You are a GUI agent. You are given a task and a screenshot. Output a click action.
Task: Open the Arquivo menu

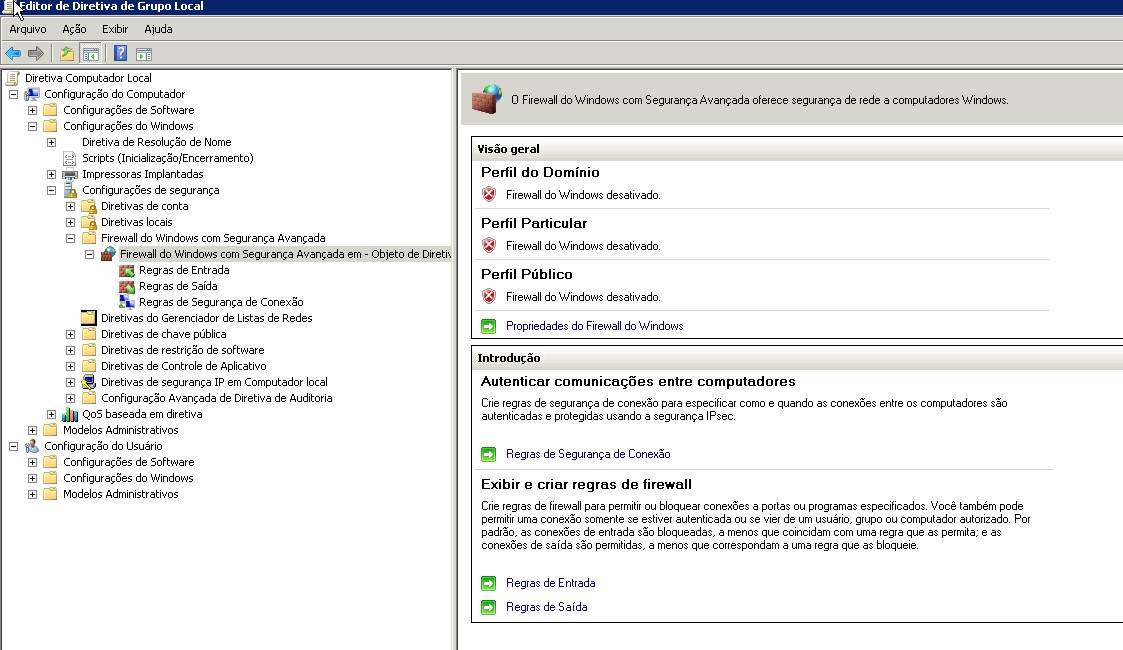tap(28, 29)
